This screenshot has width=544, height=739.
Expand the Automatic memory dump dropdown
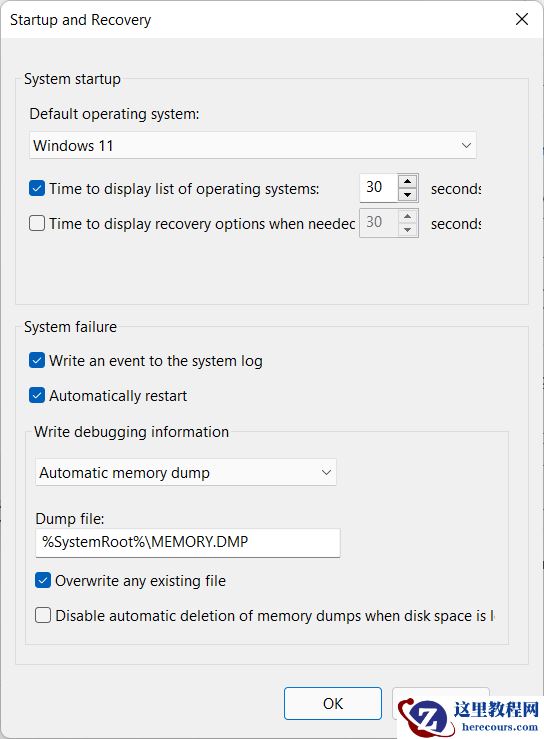point(186,472)
